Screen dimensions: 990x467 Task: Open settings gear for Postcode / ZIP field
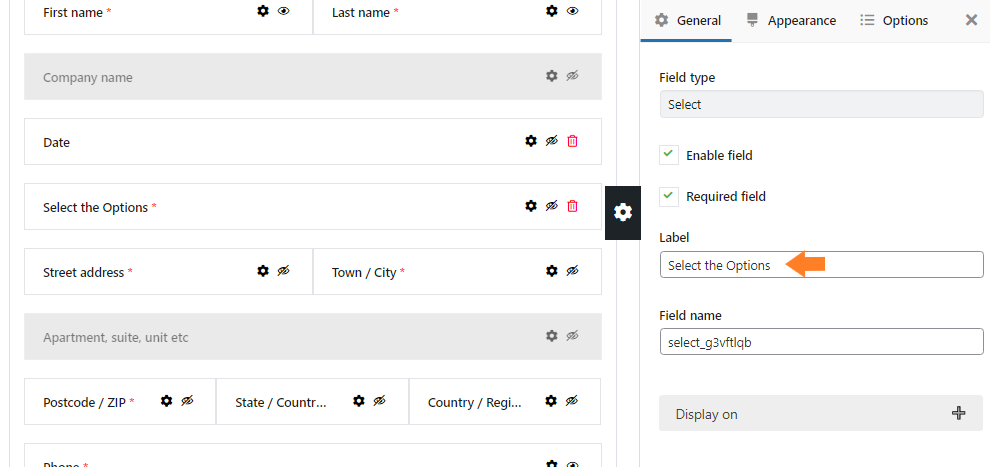(166, 401)
